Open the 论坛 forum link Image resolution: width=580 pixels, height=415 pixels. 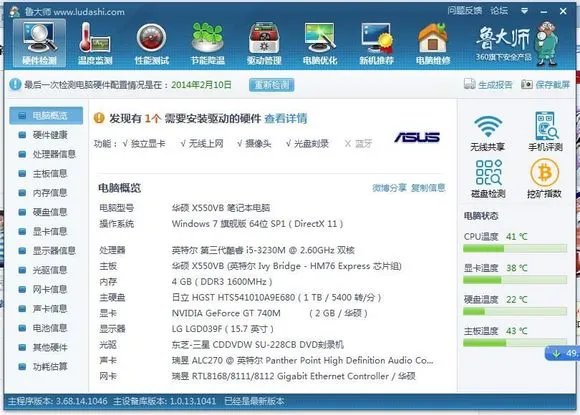[x=499, y=11]
